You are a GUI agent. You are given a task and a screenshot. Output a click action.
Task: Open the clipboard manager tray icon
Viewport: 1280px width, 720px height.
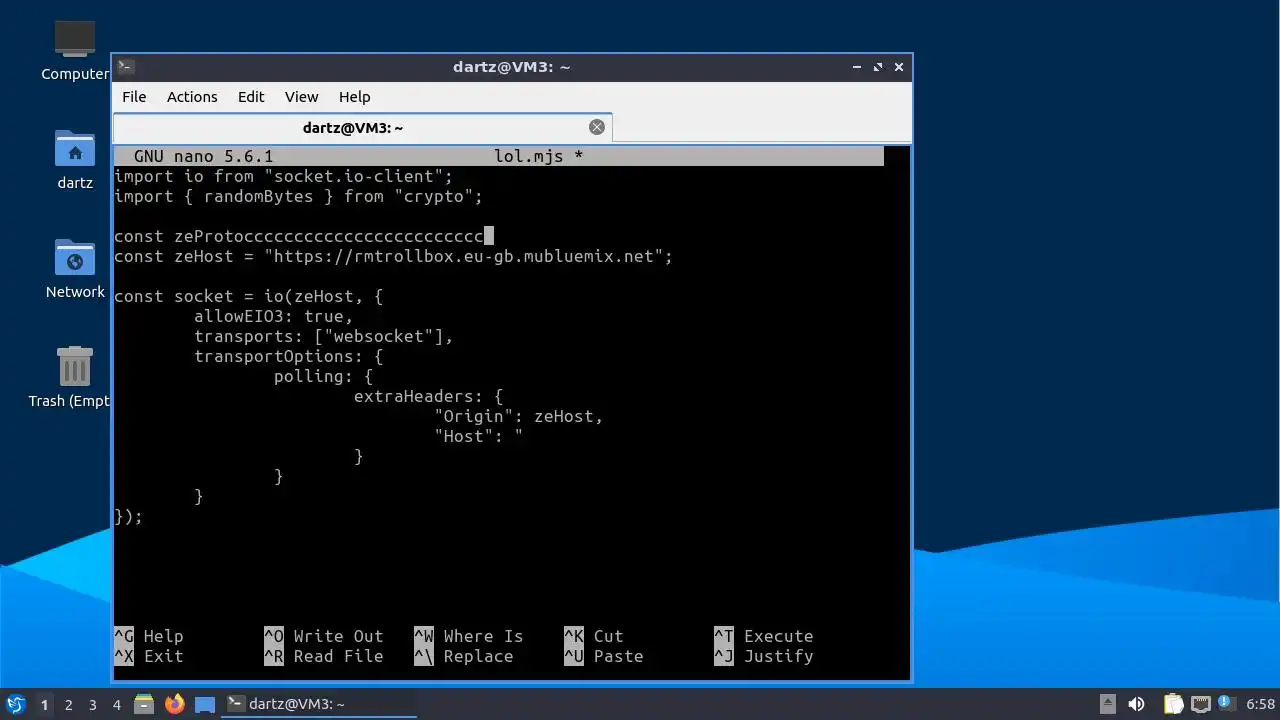click(1173, 704)
